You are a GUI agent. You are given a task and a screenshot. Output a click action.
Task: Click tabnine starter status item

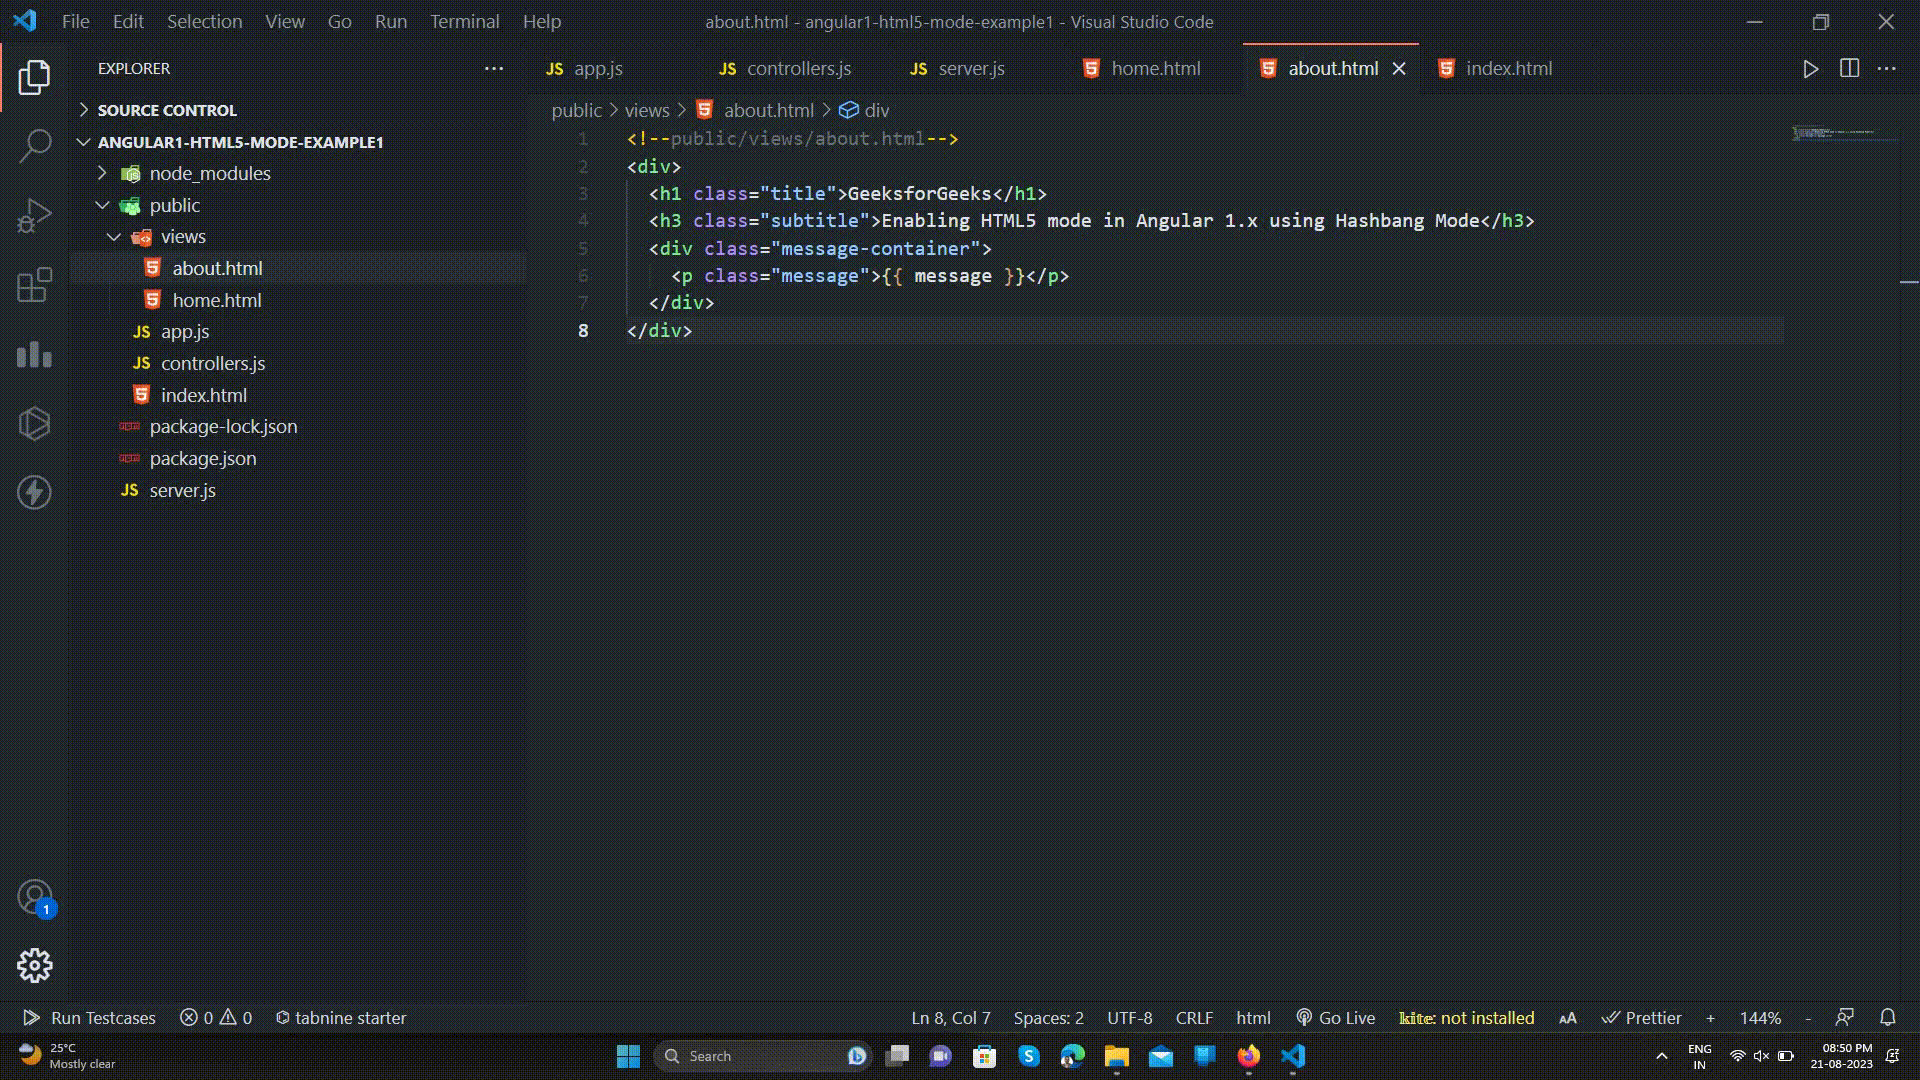point(341,1017)
